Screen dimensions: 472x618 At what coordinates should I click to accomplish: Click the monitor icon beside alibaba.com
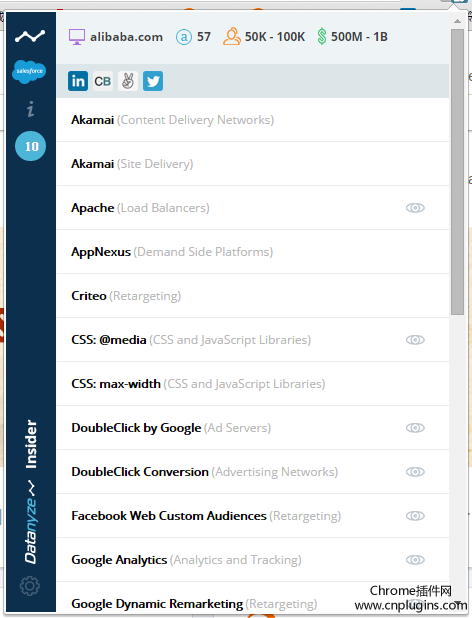77,37
